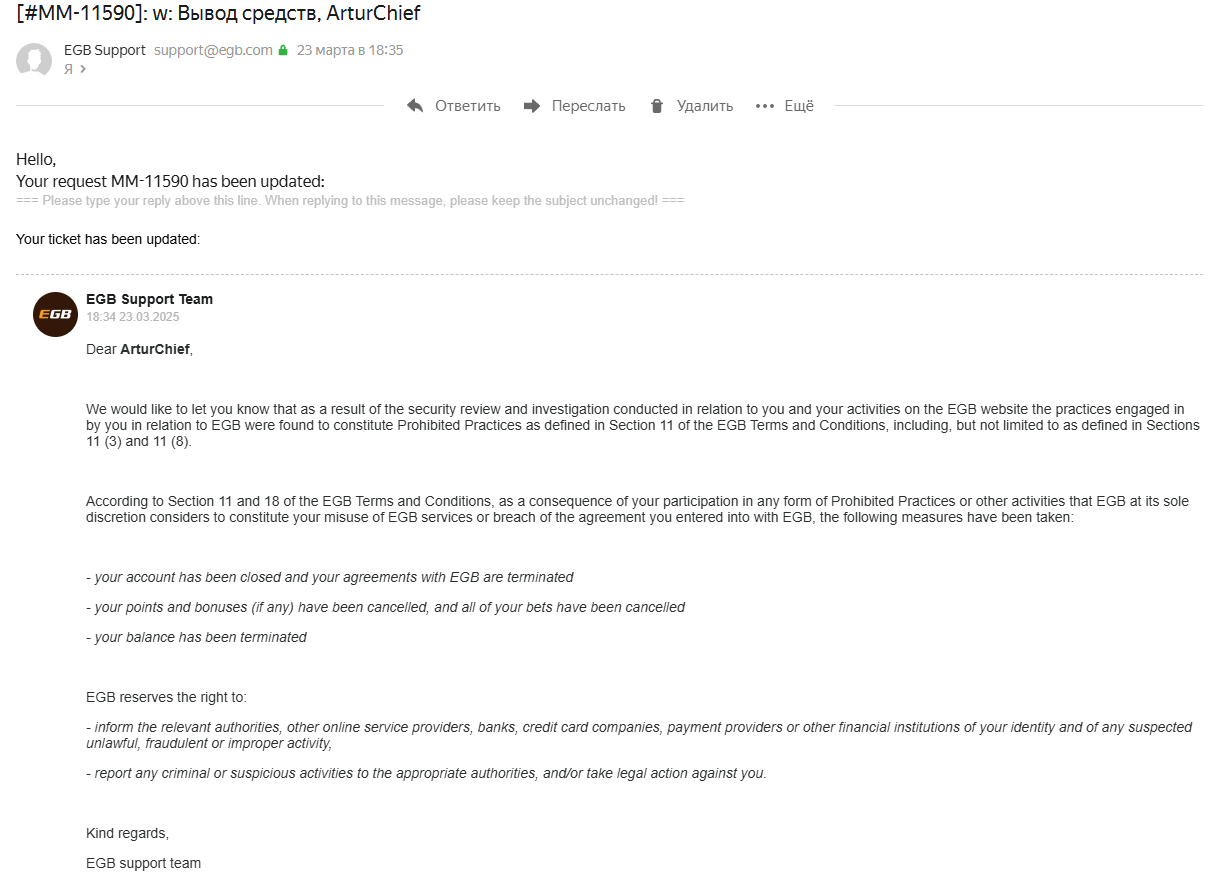Click the green lock security icon
This screenshot has width=1229, height=879.
click(x=283, y=50)
